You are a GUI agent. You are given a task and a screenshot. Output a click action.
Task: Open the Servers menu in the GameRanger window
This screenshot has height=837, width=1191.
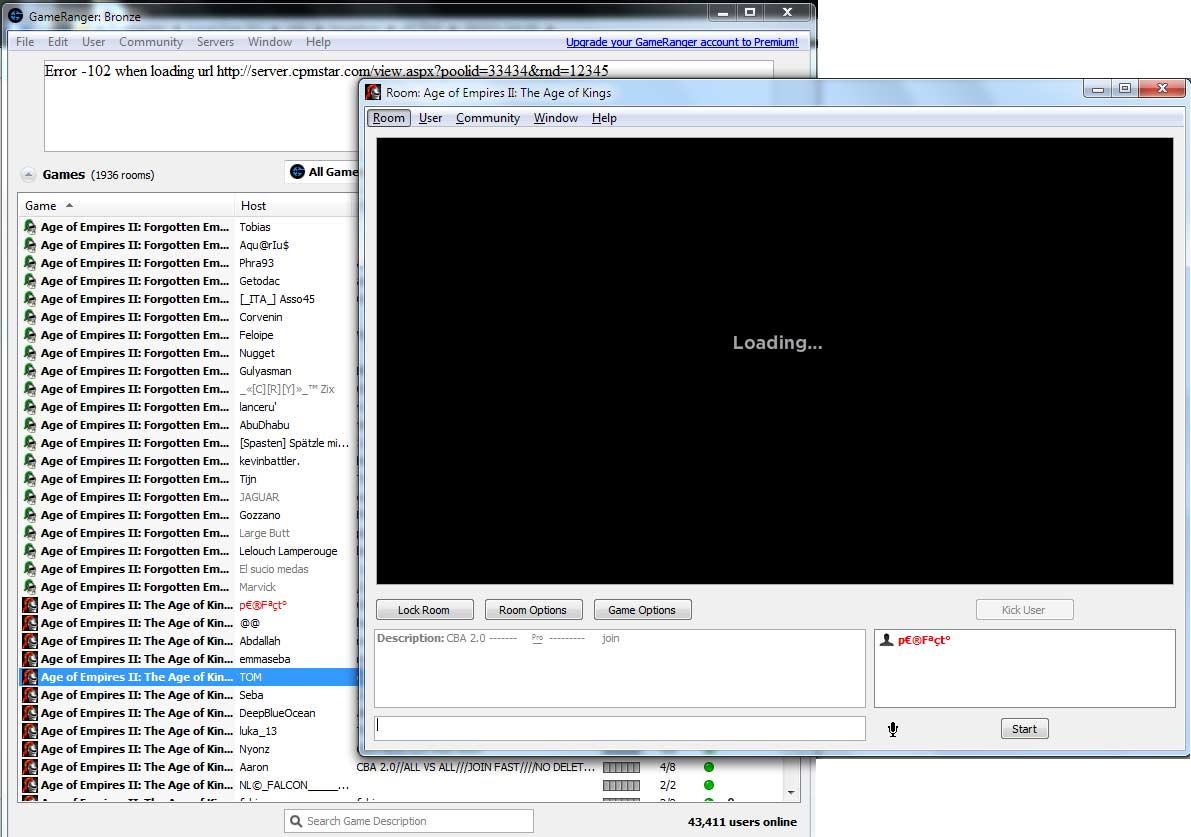click(215, 42)
